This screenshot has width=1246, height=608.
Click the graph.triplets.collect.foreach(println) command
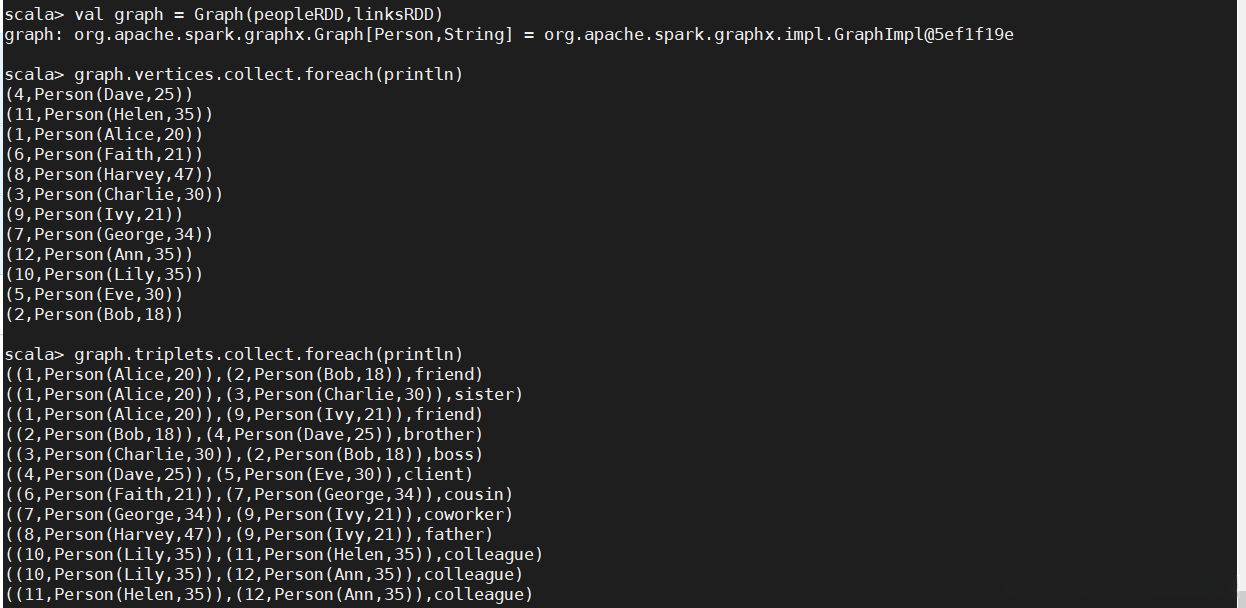coord(268,354)
